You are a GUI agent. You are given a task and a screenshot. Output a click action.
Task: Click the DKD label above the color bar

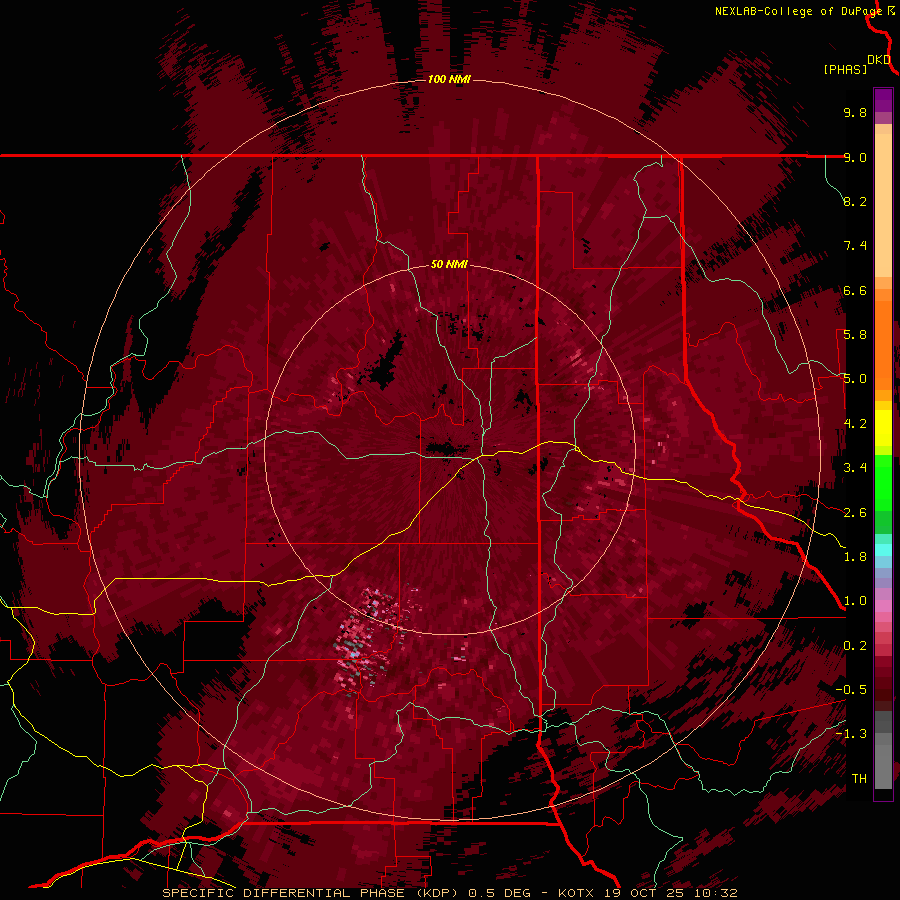point(879,60)
